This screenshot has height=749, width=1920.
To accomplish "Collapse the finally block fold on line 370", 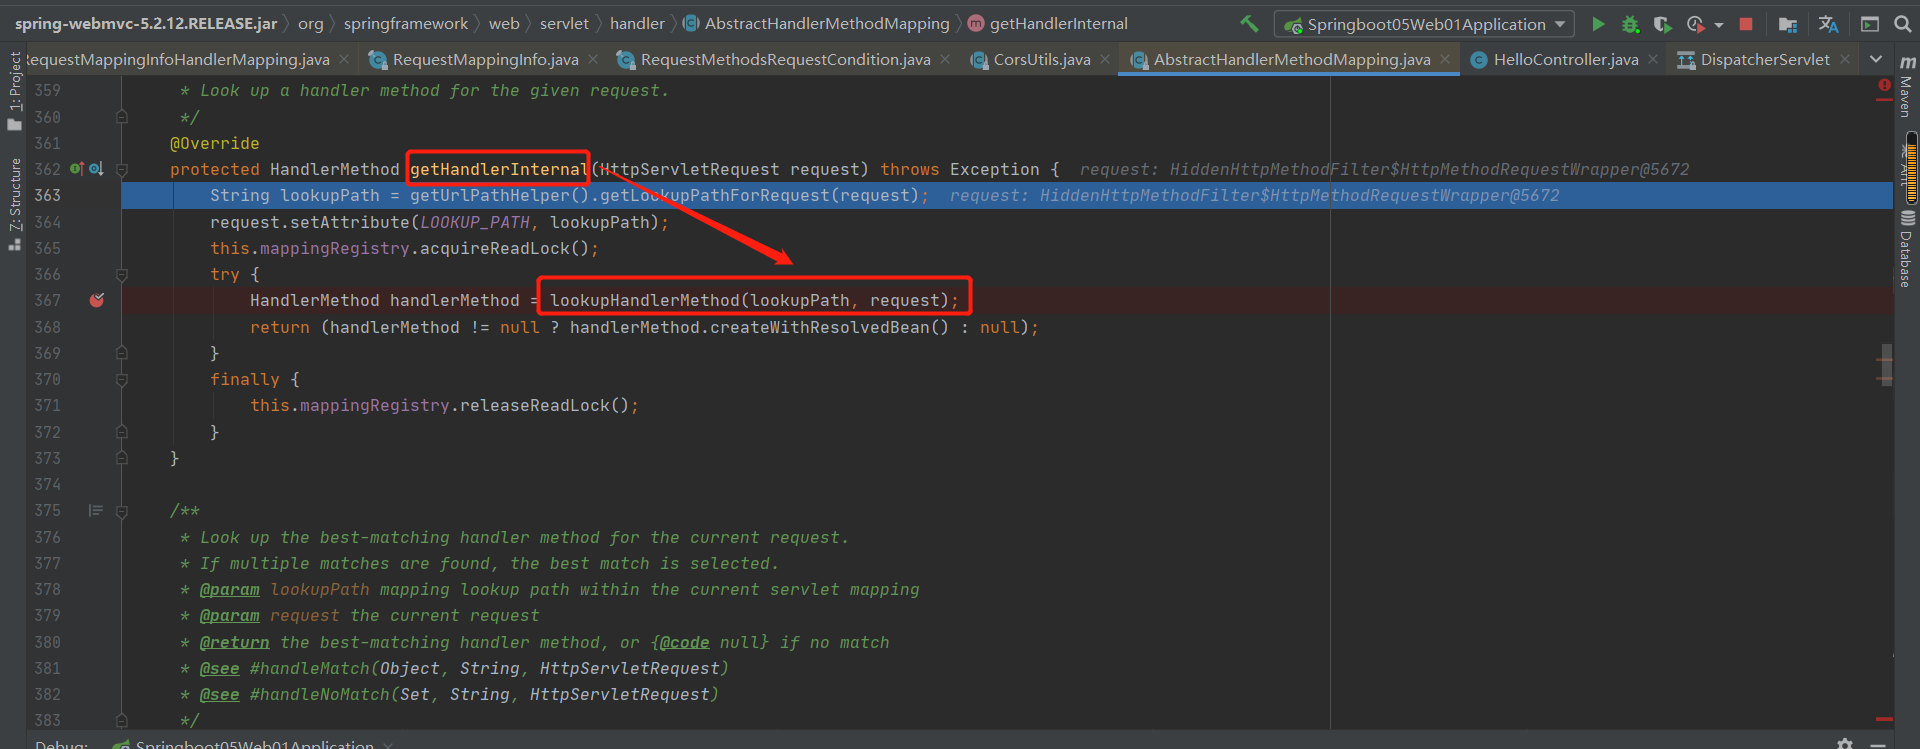I will point(122,379).
